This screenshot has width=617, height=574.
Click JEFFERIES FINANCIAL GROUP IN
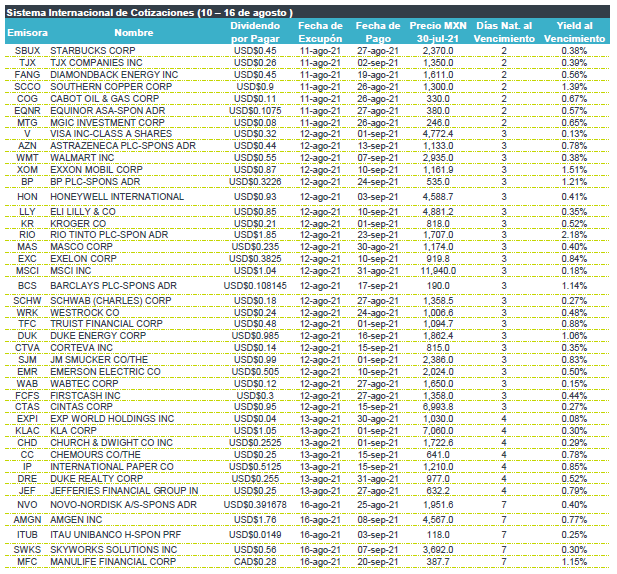click(124, 491)
